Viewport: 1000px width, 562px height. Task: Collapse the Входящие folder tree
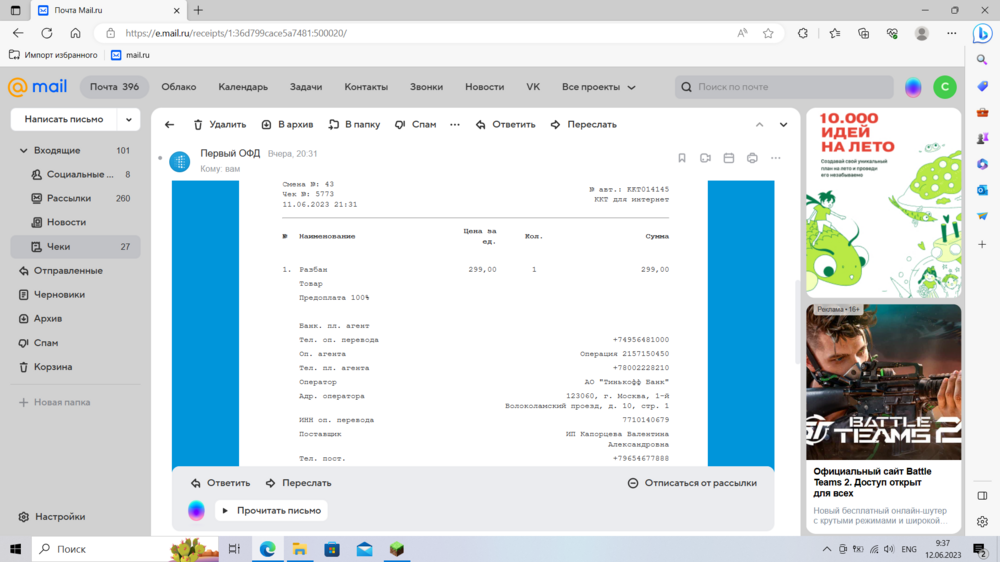pyautogui.click(x=24, y=151)
